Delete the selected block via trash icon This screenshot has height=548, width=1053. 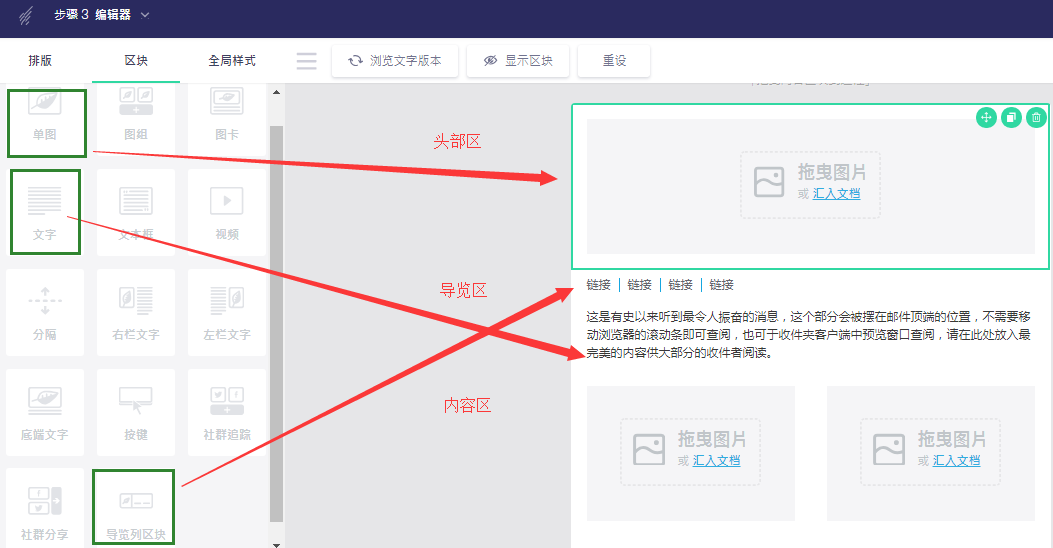click(x=1036, y=118)
